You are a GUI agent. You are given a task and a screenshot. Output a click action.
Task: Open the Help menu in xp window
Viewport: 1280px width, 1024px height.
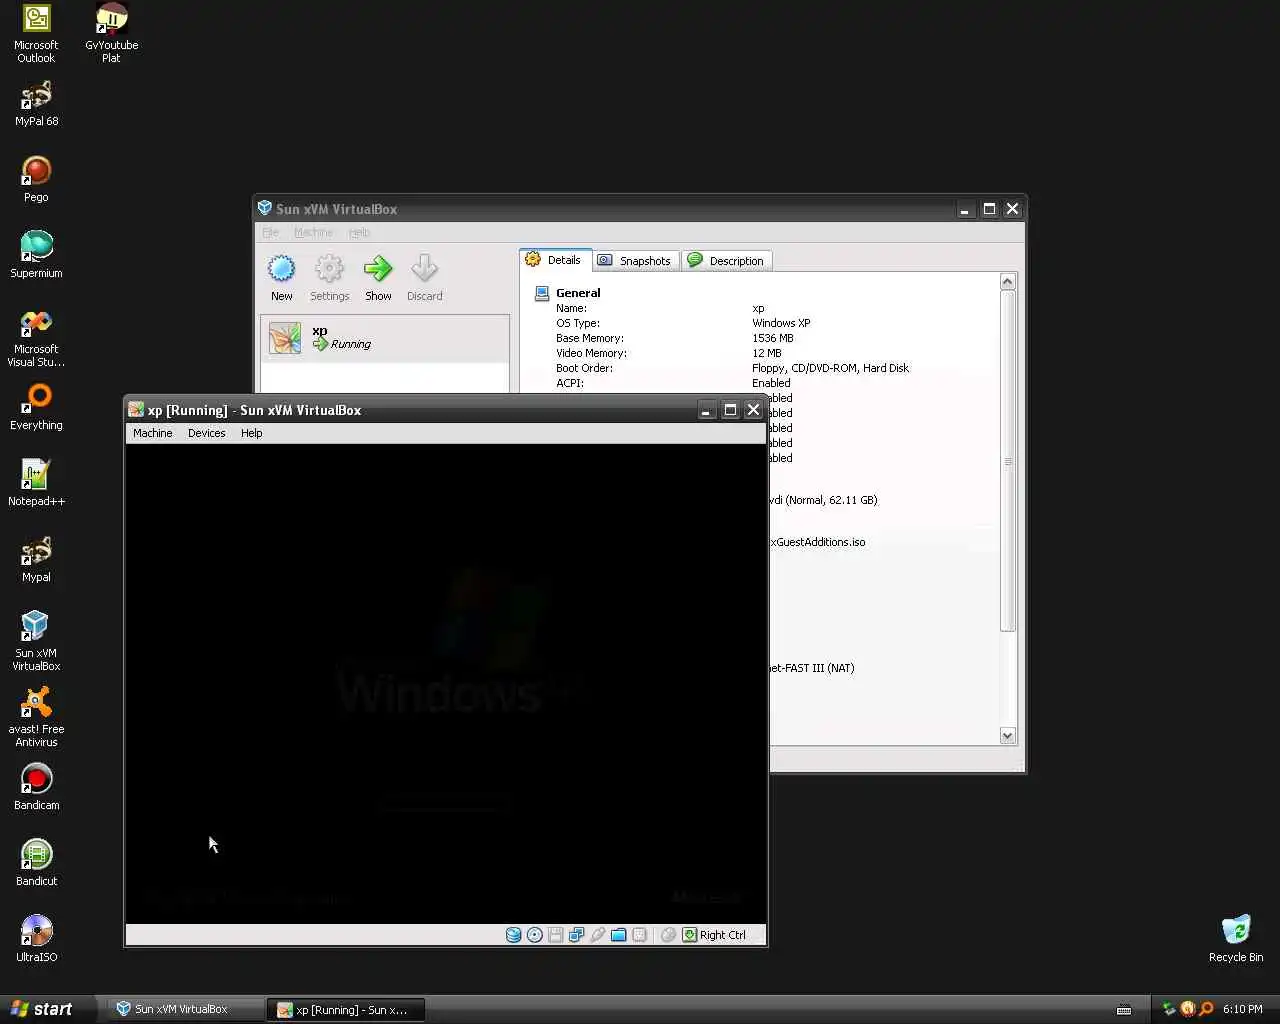(251, 433)
